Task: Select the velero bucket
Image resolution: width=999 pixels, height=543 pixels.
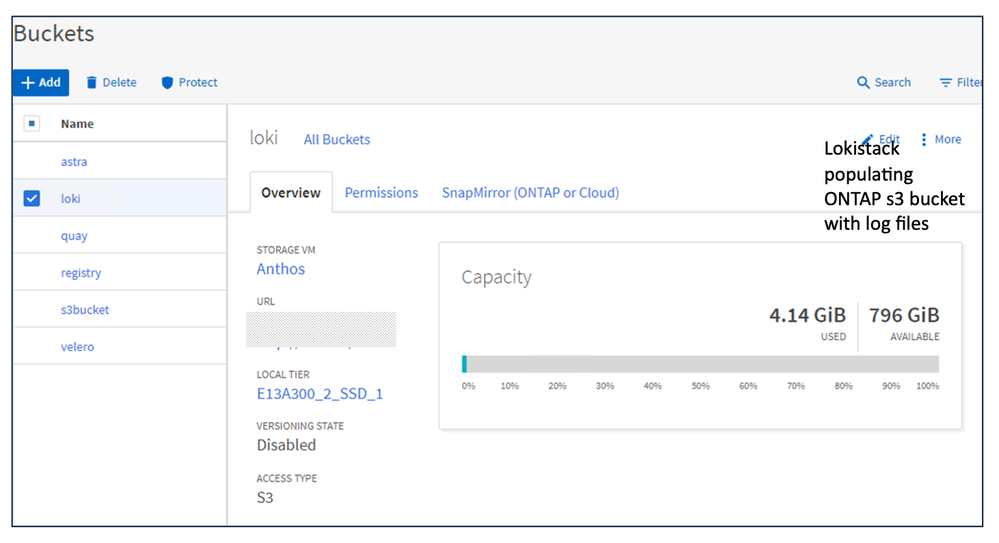Action: [77, 347]
